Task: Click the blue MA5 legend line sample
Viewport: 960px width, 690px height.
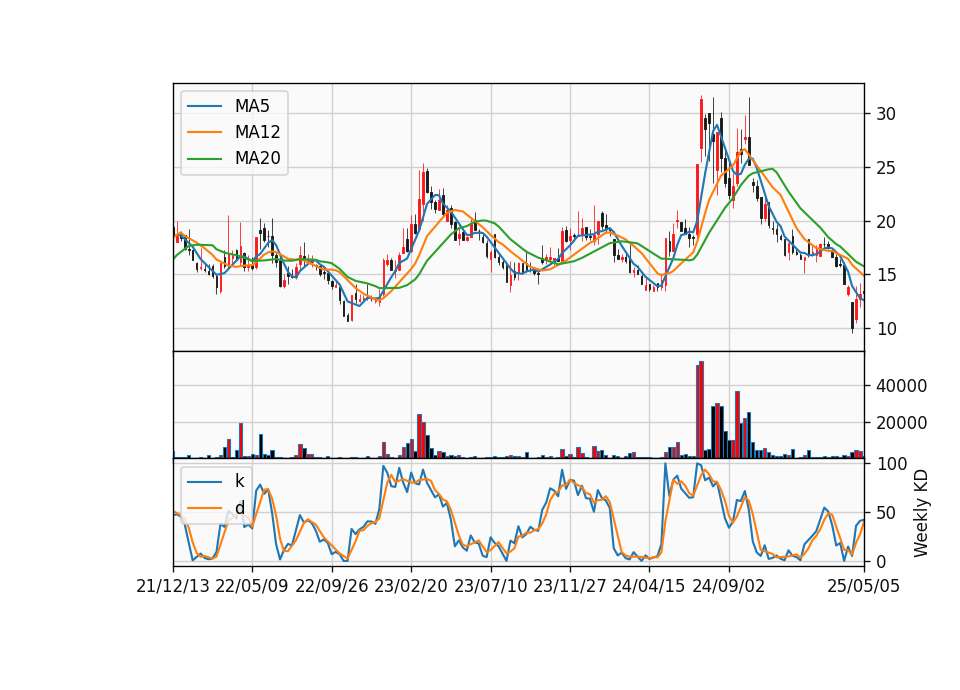Action: 204,106
